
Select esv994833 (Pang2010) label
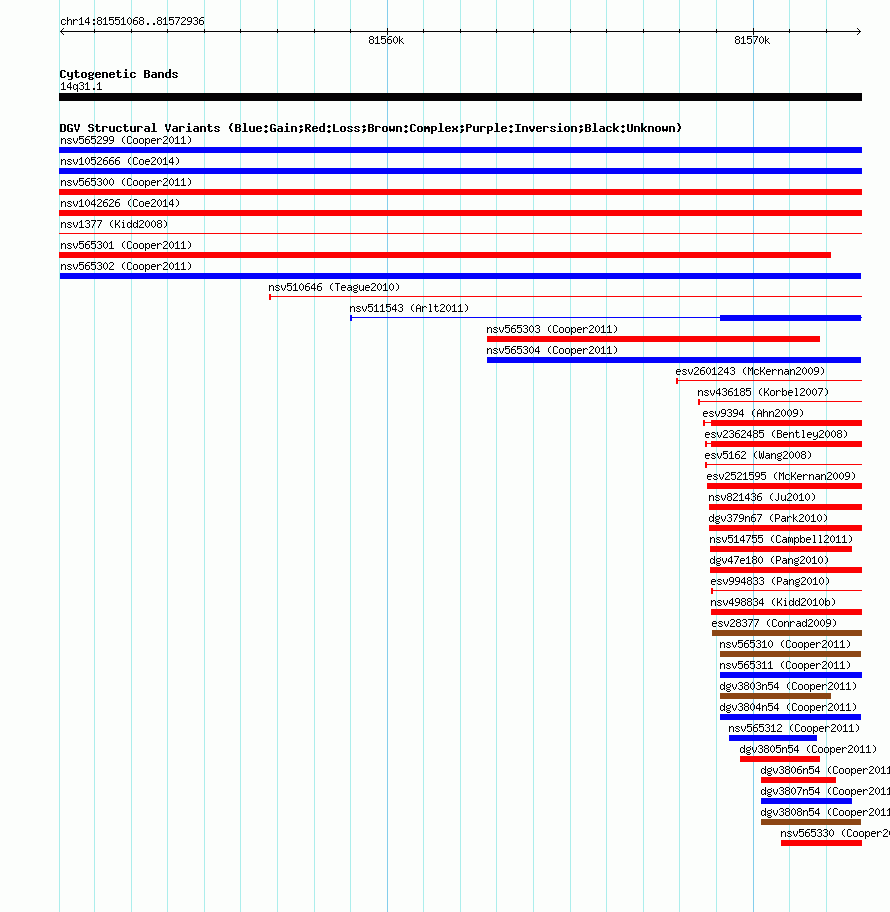point(770,581)
